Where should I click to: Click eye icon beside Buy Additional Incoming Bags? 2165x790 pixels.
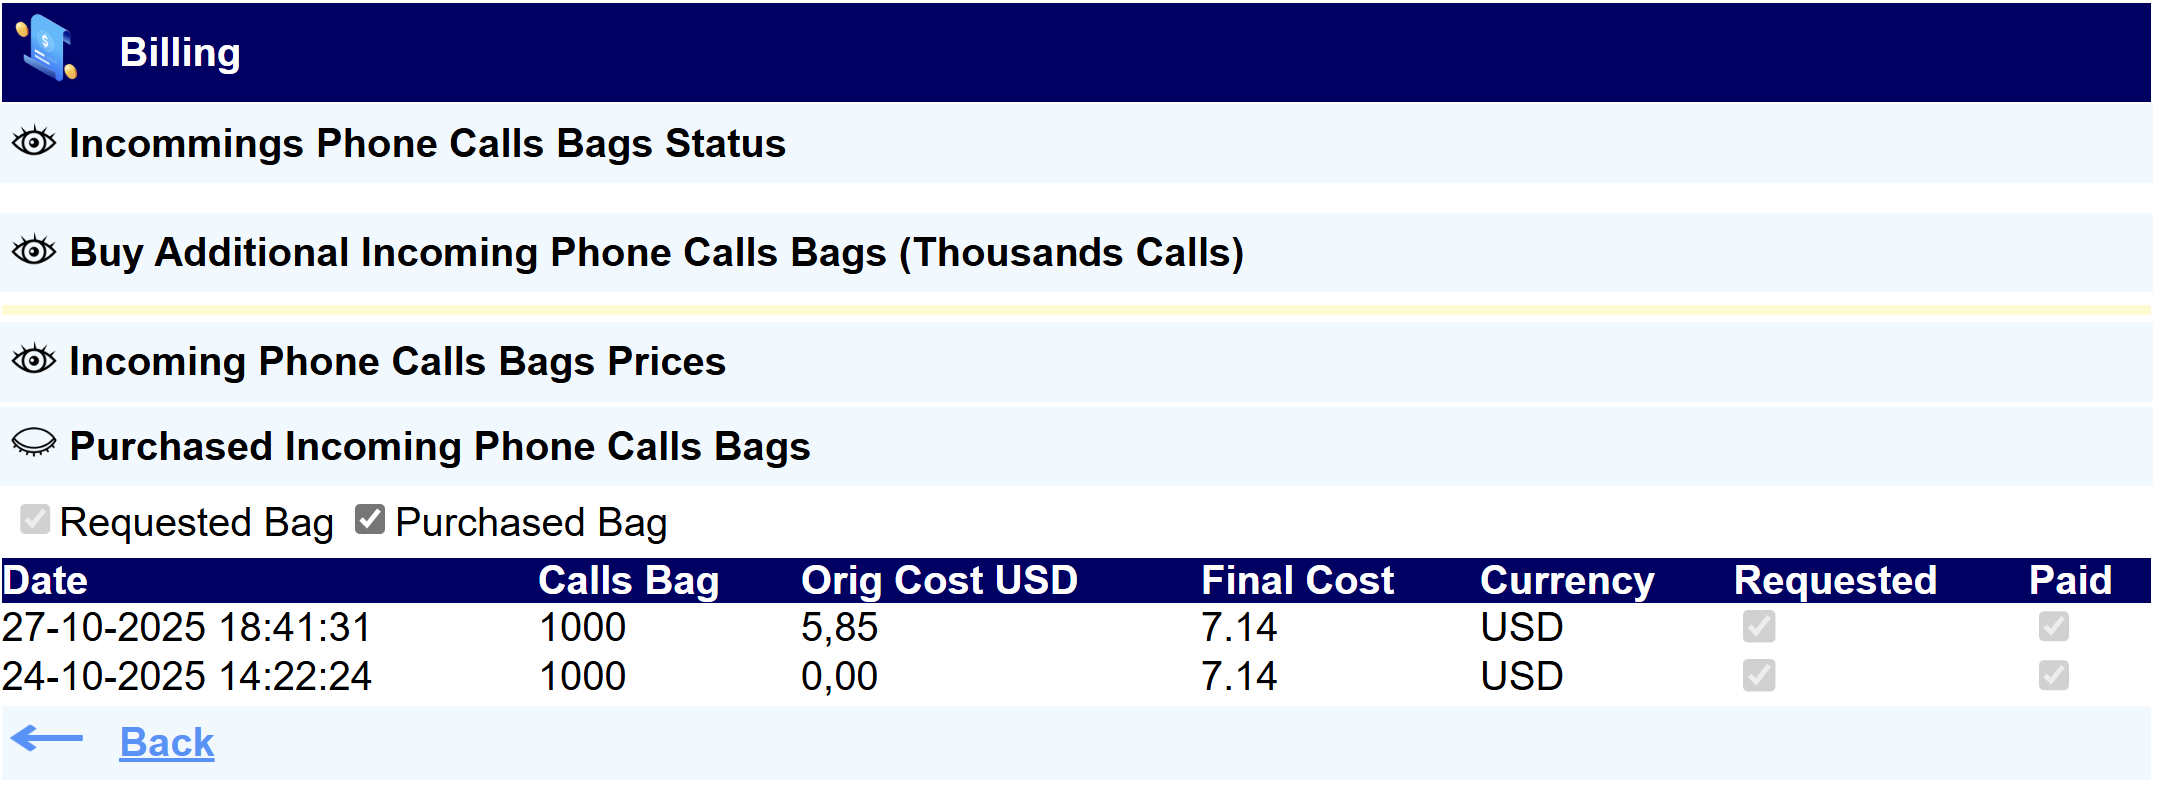[34, 251]
